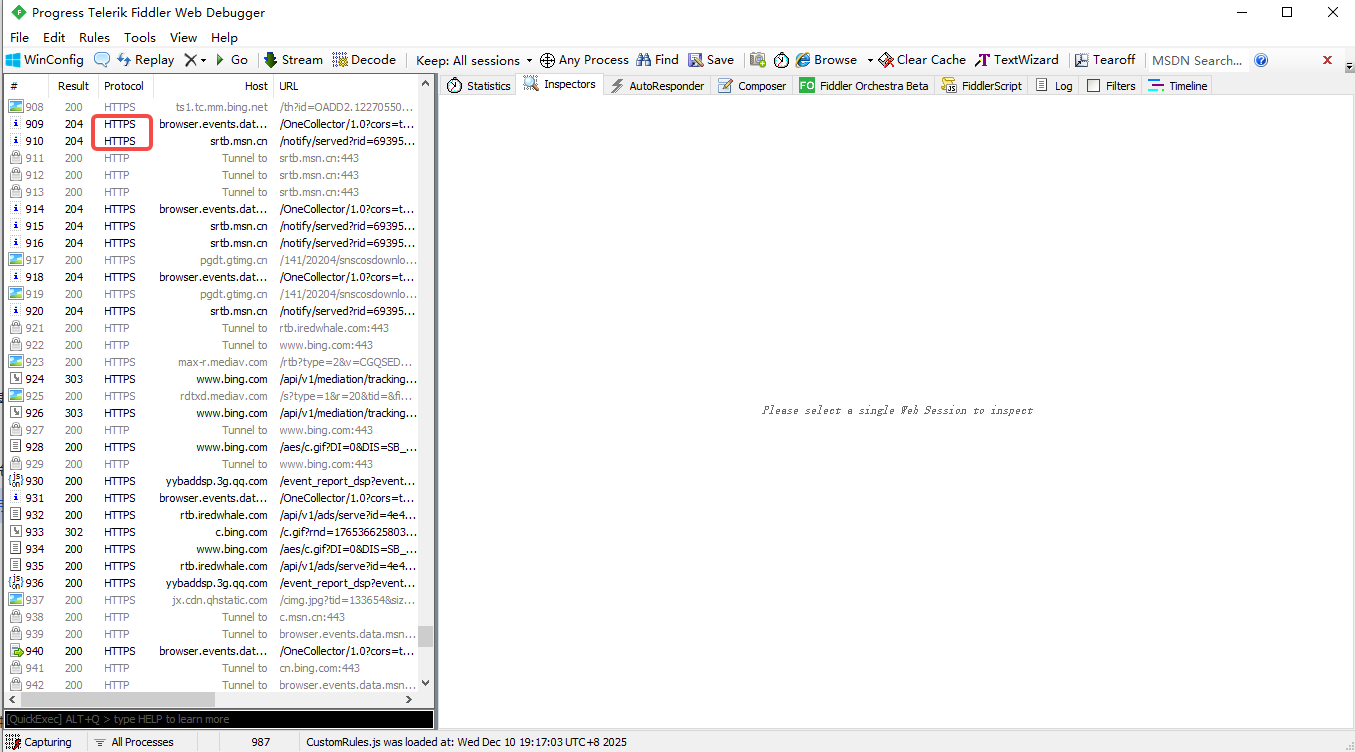The image size is (1355, 752).
Task: Open the View menu
Action: (183, 37)
